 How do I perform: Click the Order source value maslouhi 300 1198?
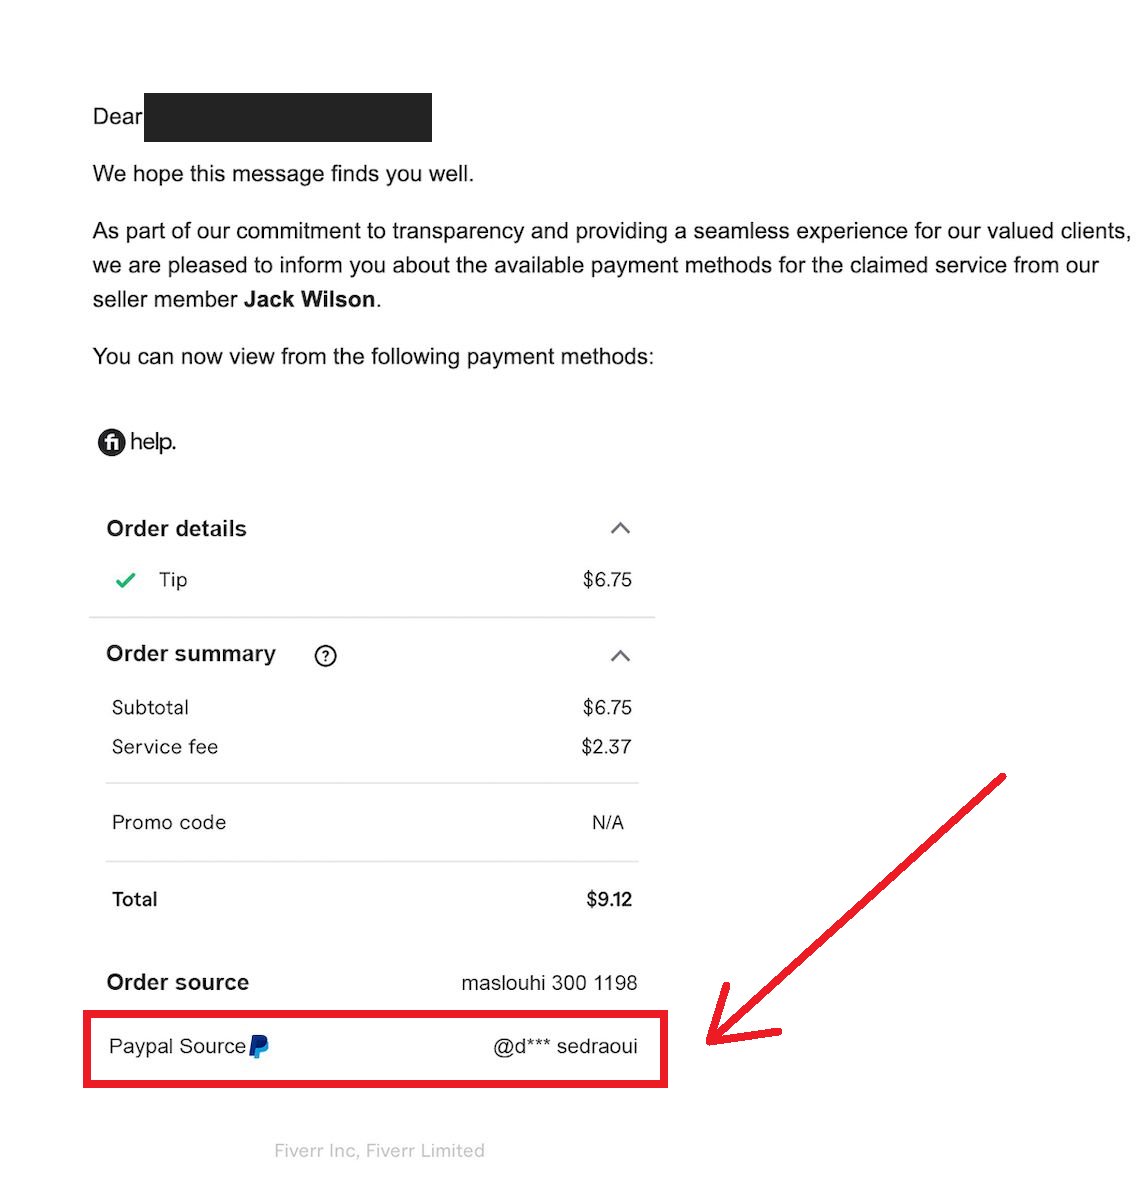click(549, 983)
